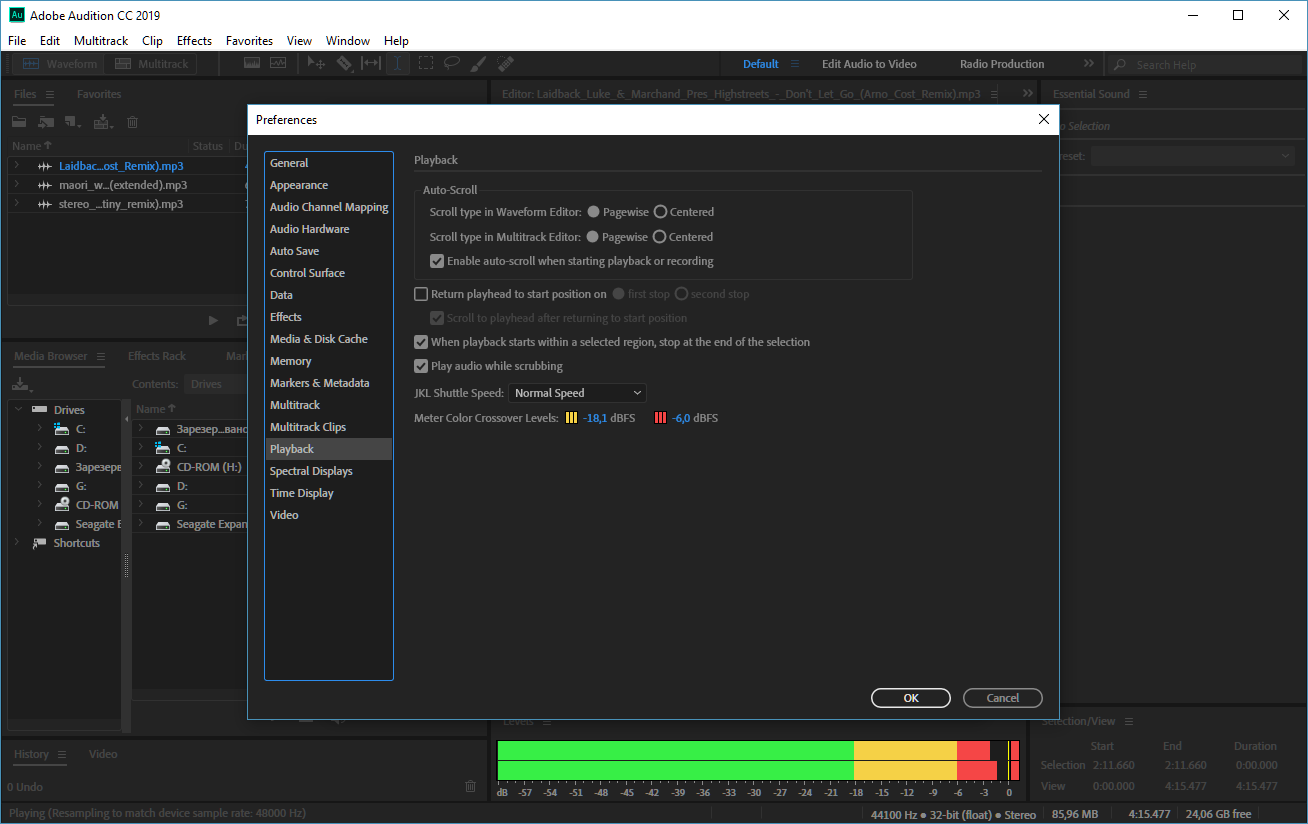
Task: Expand the maori_w...(extended).mp3 file entry
Action: pos(17,184)
